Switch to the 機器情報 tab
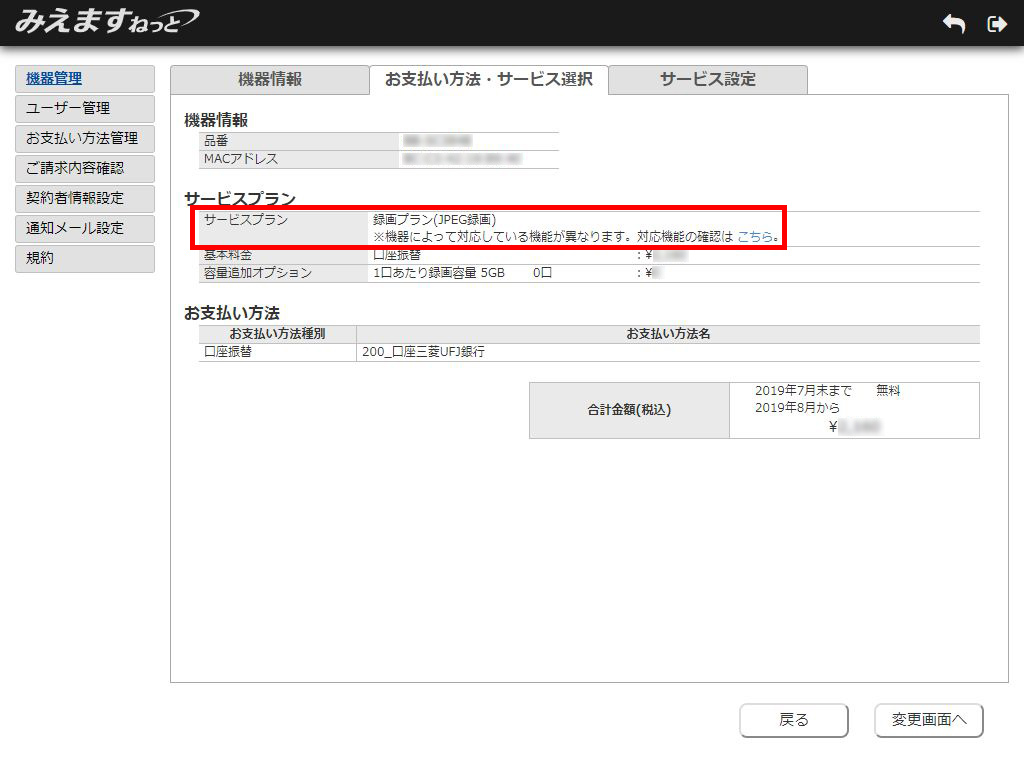 [x=269, y=80]
